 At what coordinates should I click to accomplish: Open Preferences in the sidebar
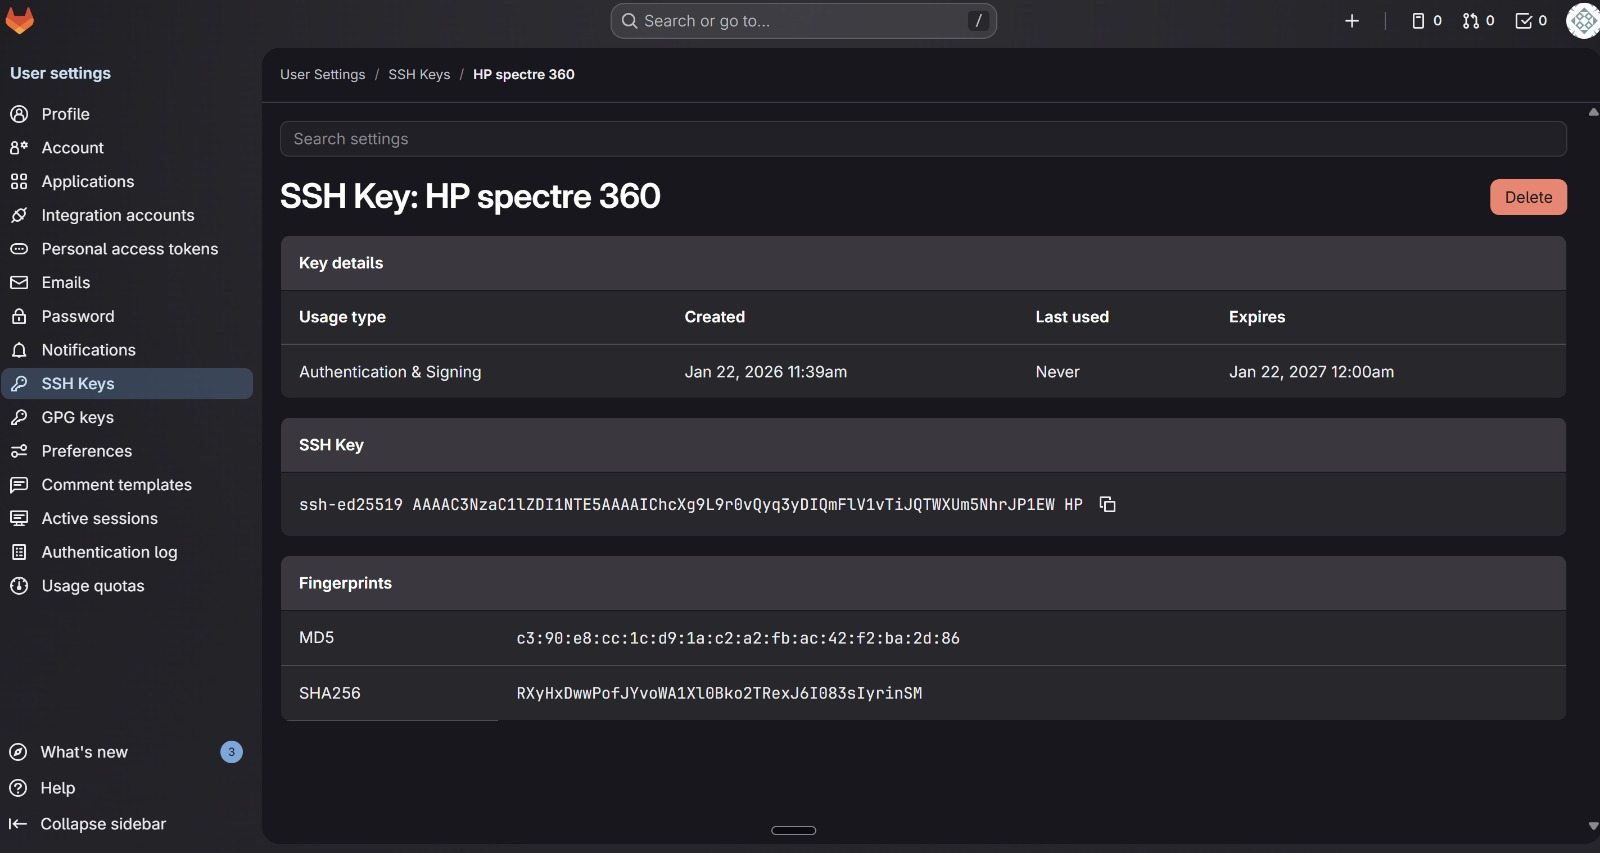pyautogui.click(x=127, y=451)
